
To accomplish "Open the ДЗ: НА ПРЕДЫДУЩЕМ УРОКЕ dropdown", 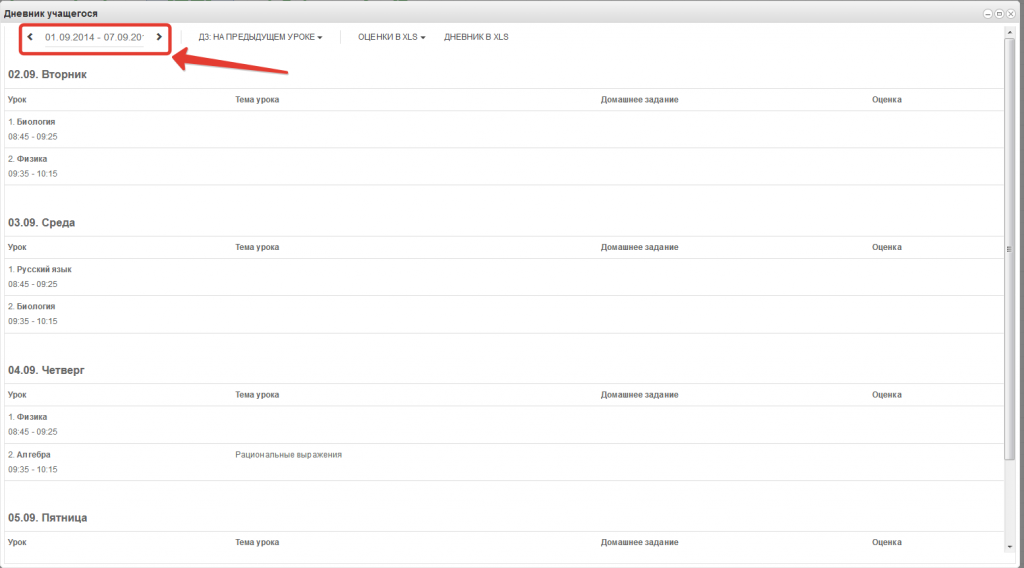I will pyautogui.click(x=261, y=37).
